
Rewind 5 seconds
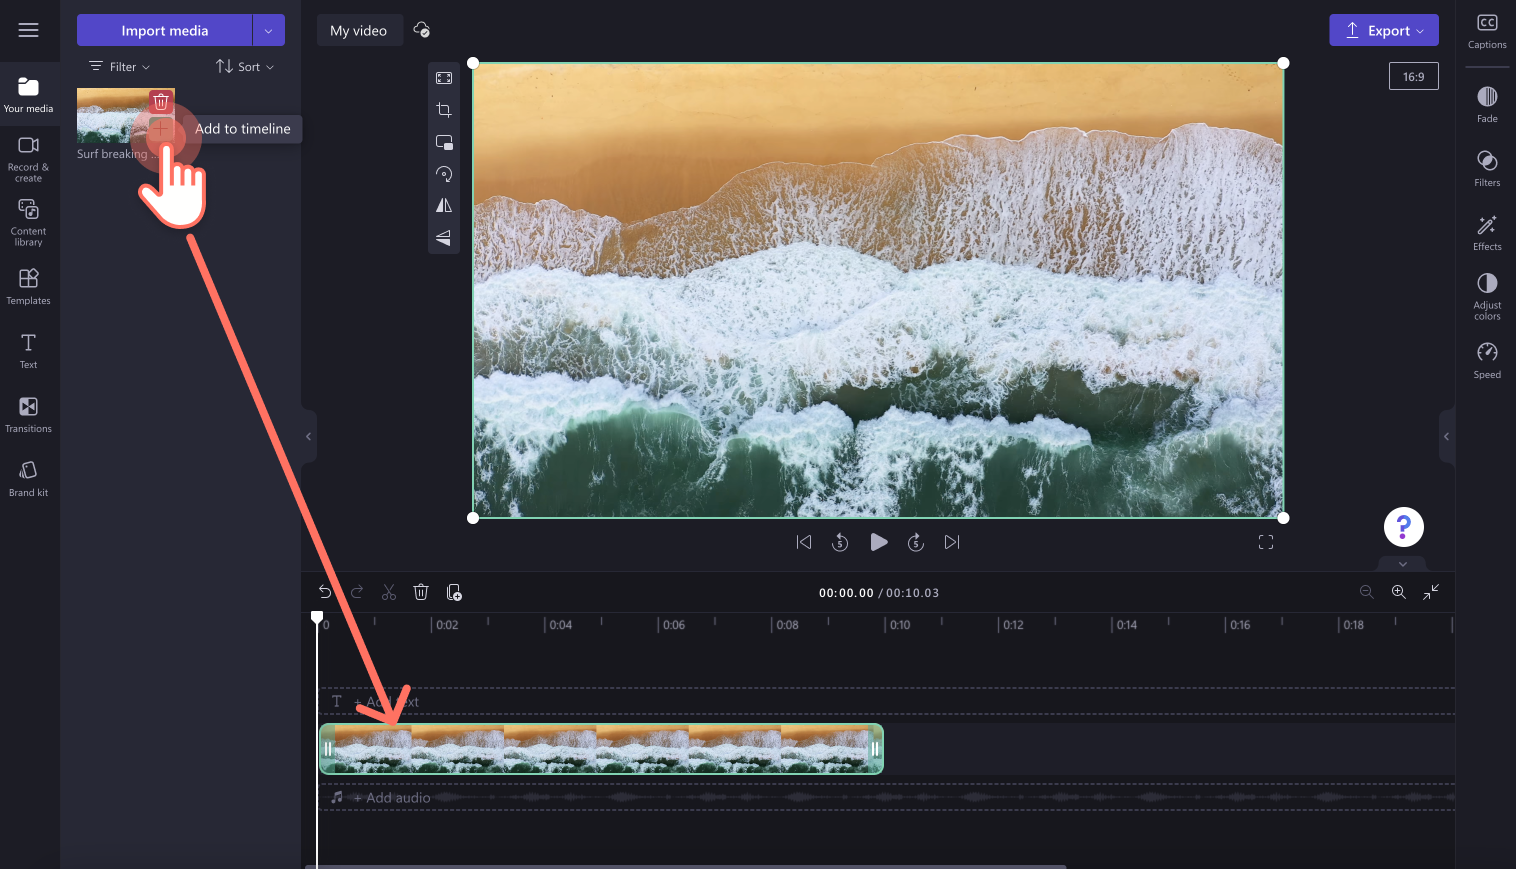tap(840, 542)
